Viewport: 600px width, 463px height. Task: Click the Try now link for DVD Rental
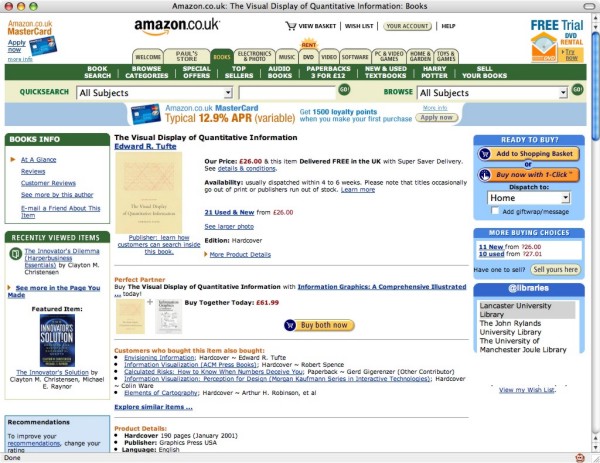click(x=571, y=54)
